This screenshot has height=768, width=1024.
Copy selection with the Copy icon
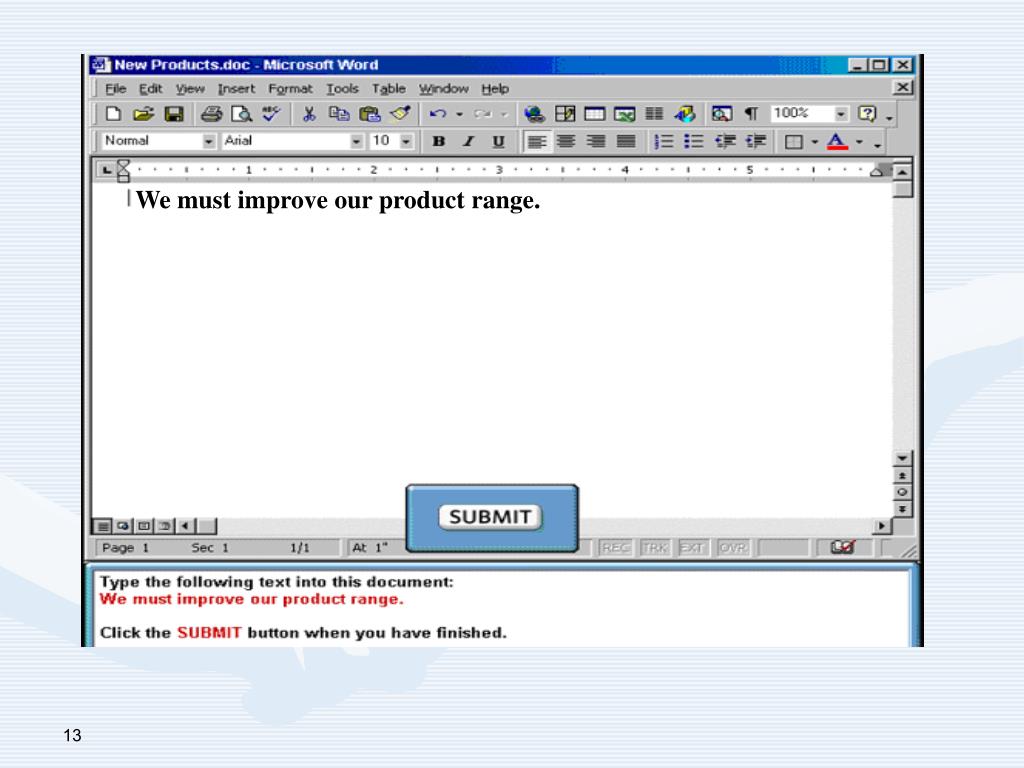[x=338, y=114]
